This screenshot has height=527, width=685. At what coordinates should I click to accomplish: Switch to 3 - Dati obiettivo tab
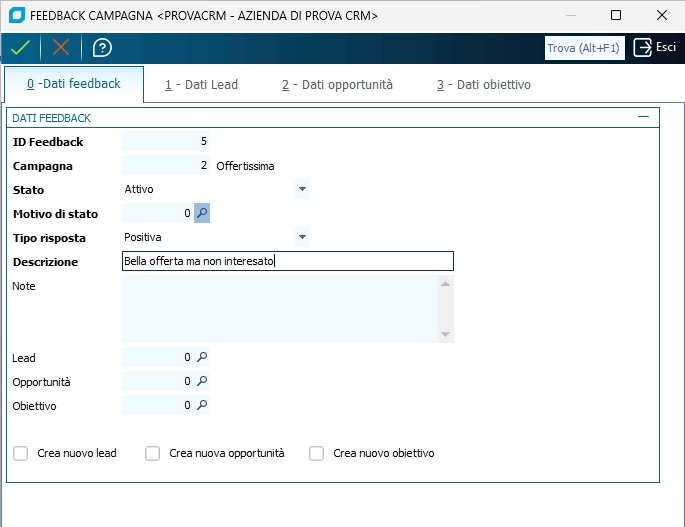pos(484,85)
